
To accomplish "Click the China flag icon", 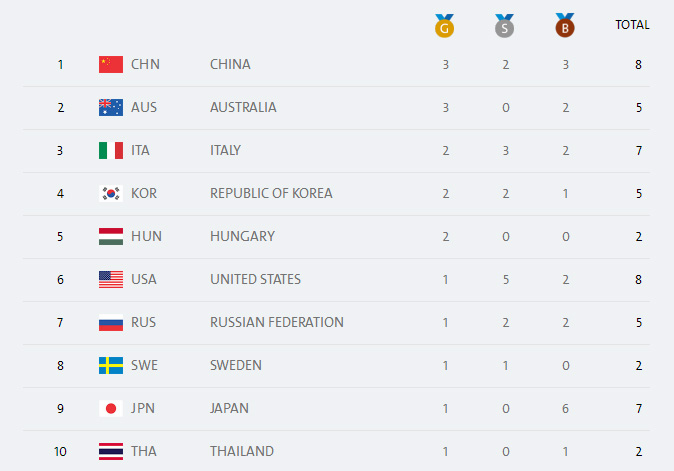I will (x=111, y=64).
